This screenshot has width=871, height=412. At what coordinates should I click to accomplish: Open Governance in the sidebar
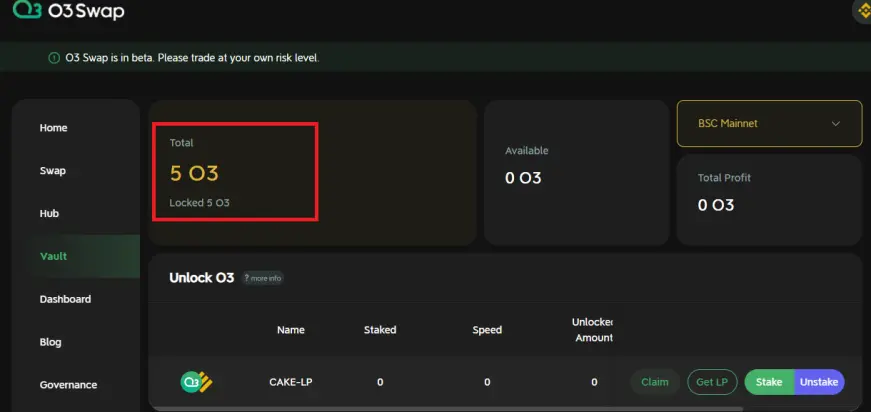click(x=68, y=384)
